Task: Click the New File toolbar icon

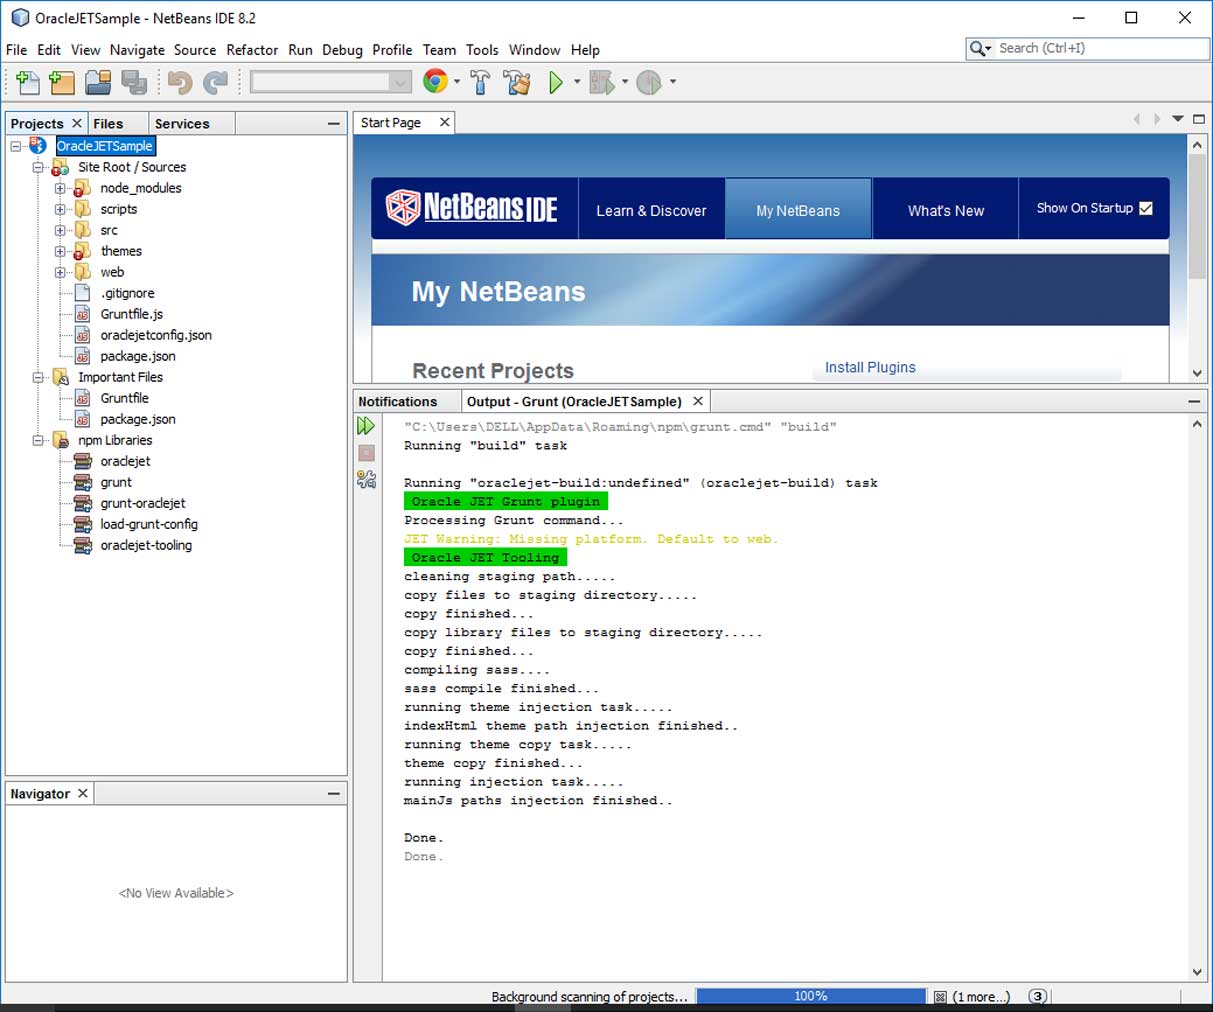Action: tap(28, 82)
